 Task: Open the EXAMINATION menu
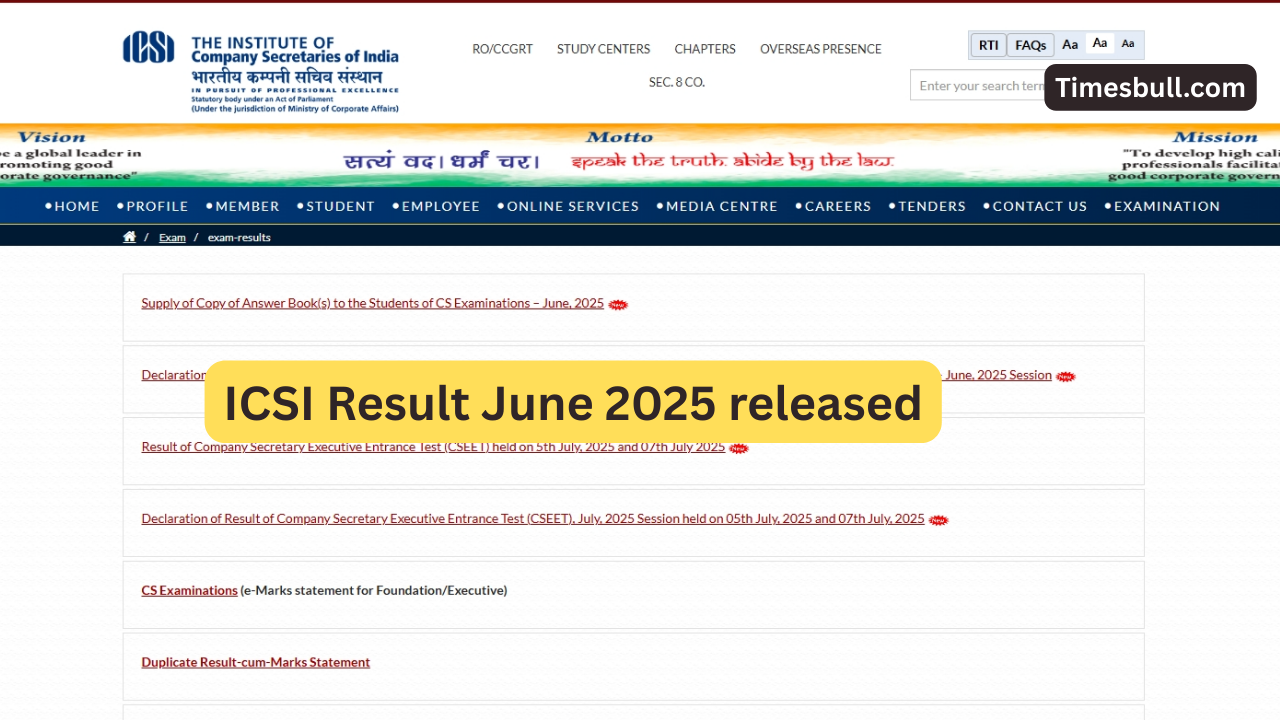[x=1166, y=206]
